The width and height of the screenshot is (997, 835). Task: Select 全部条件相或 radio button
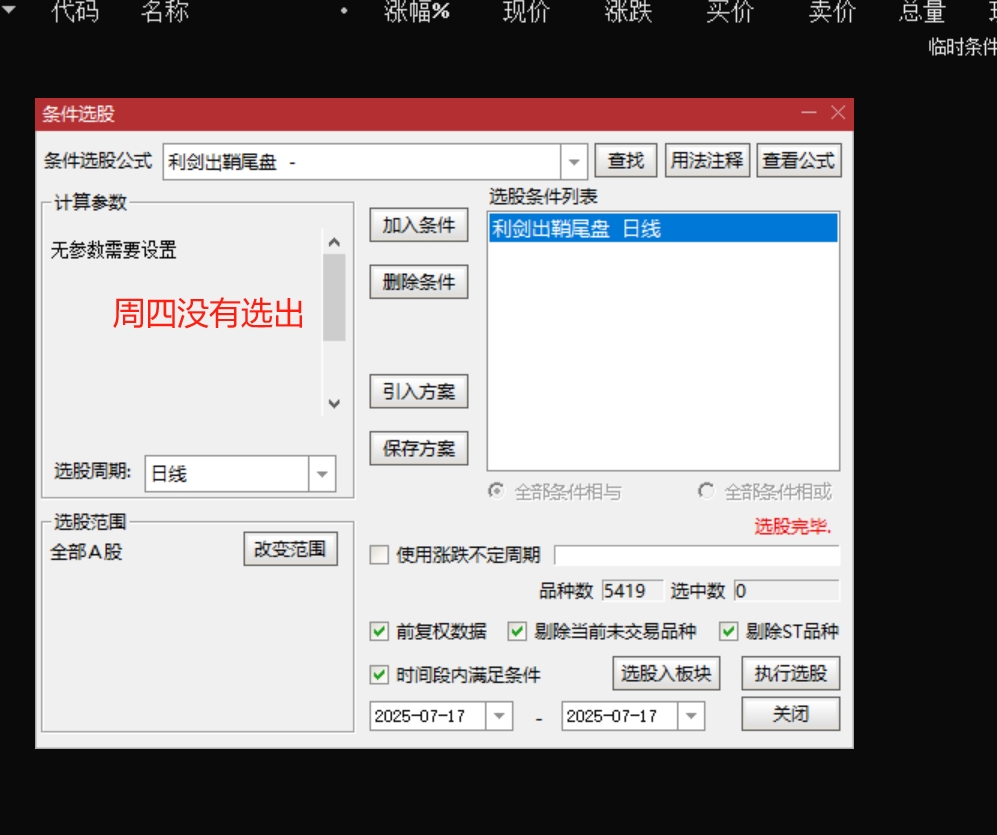pyautogui.click(x=706, y=491)
